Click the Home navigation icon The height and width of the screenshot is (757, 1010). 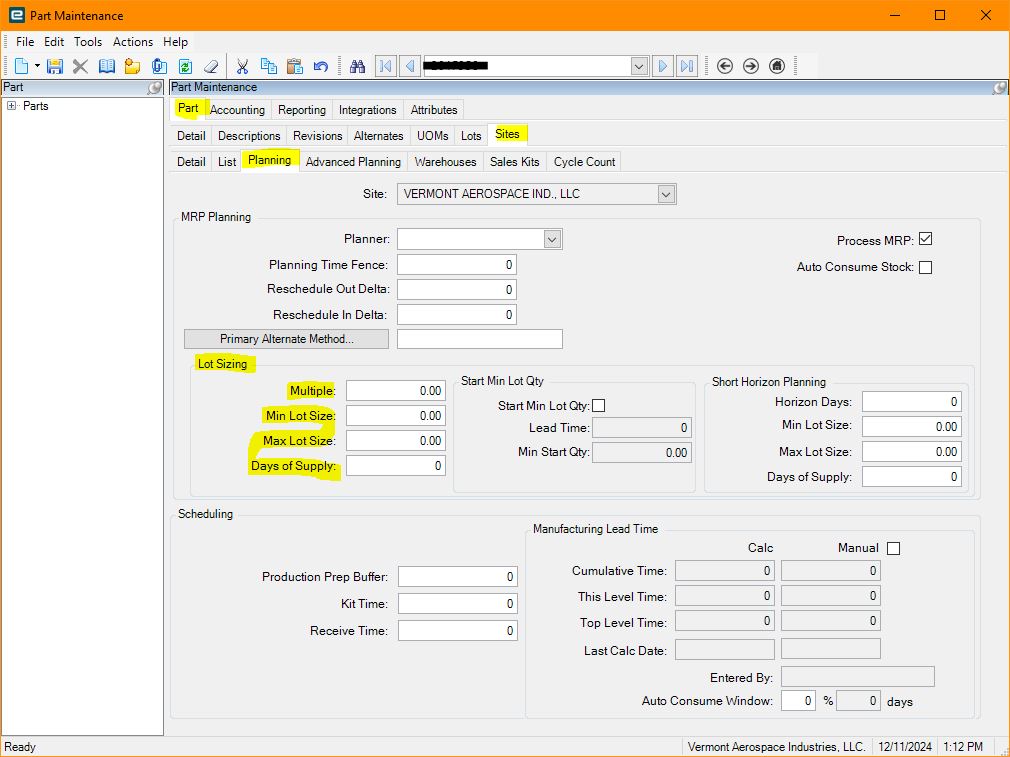point(777,66)
